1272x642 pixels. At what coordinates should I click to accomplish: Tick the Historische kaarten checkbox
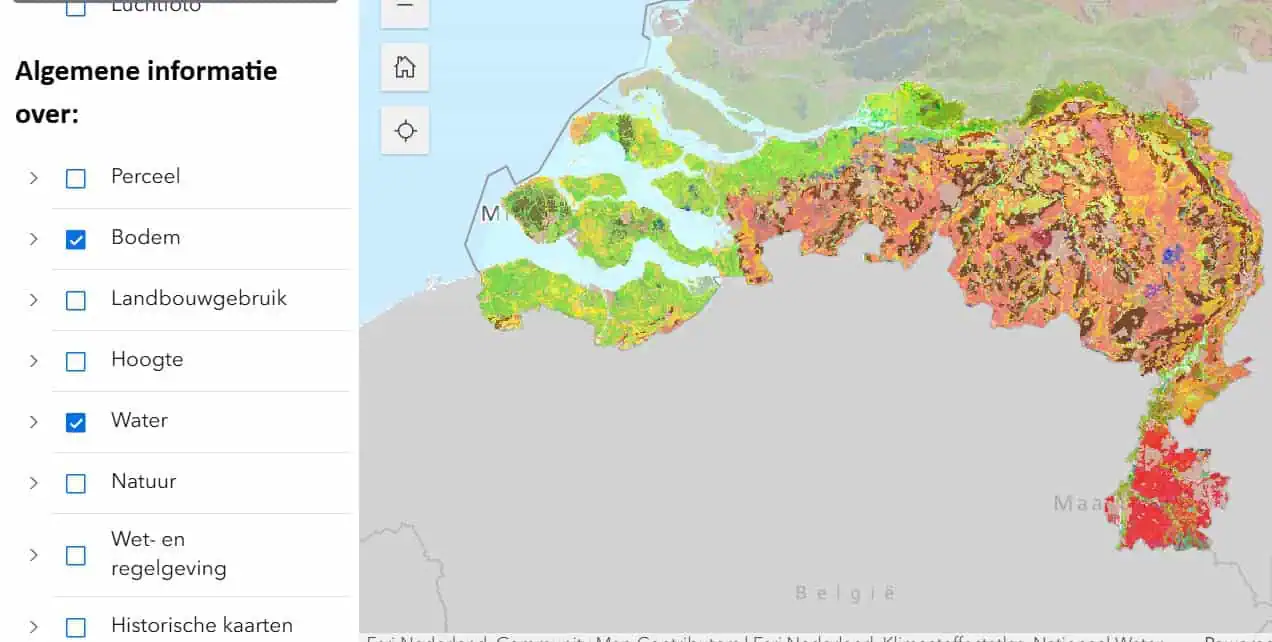tap(76, 627)
